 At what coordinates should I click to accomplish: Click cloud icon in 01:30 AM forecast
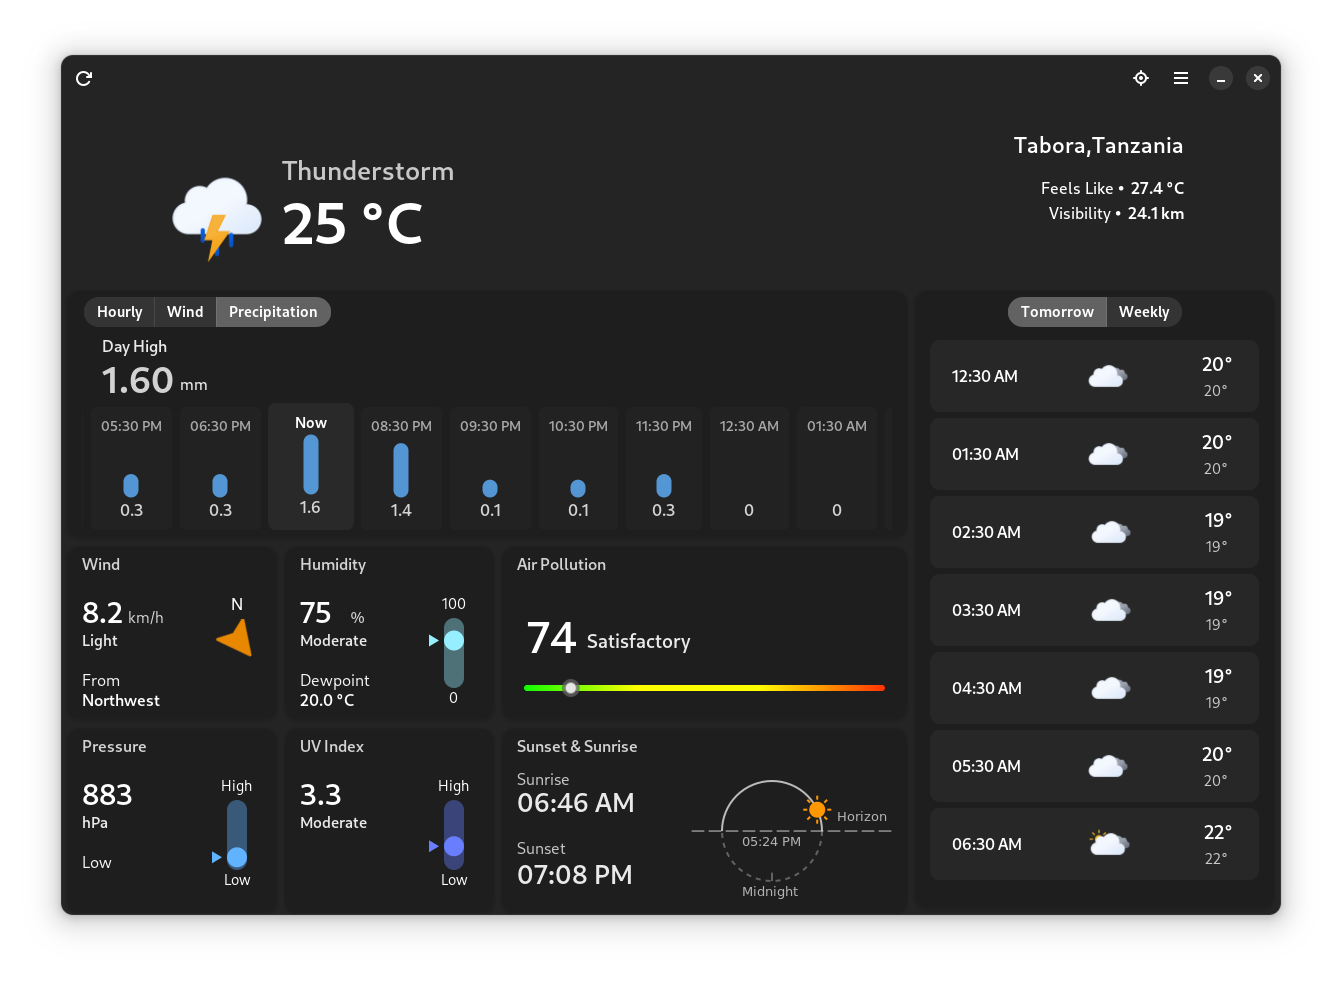pyautogui.click(x=1107, y=454)
